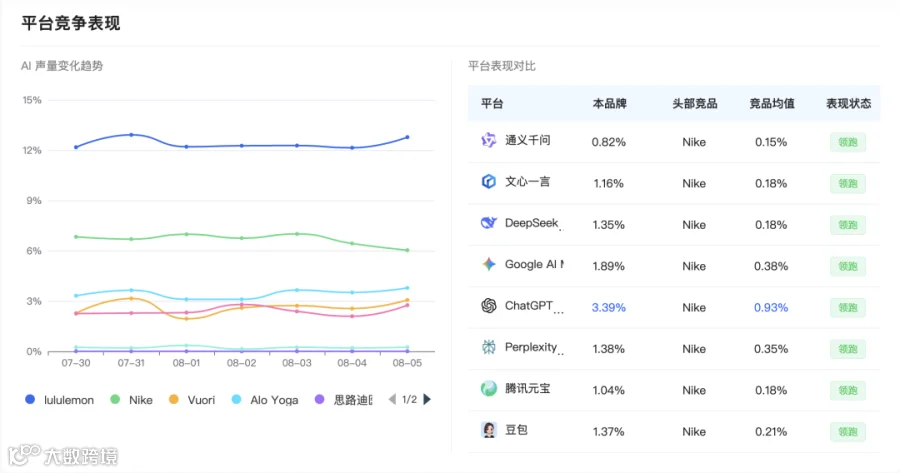Toggle Vuori series in legend

192,400
